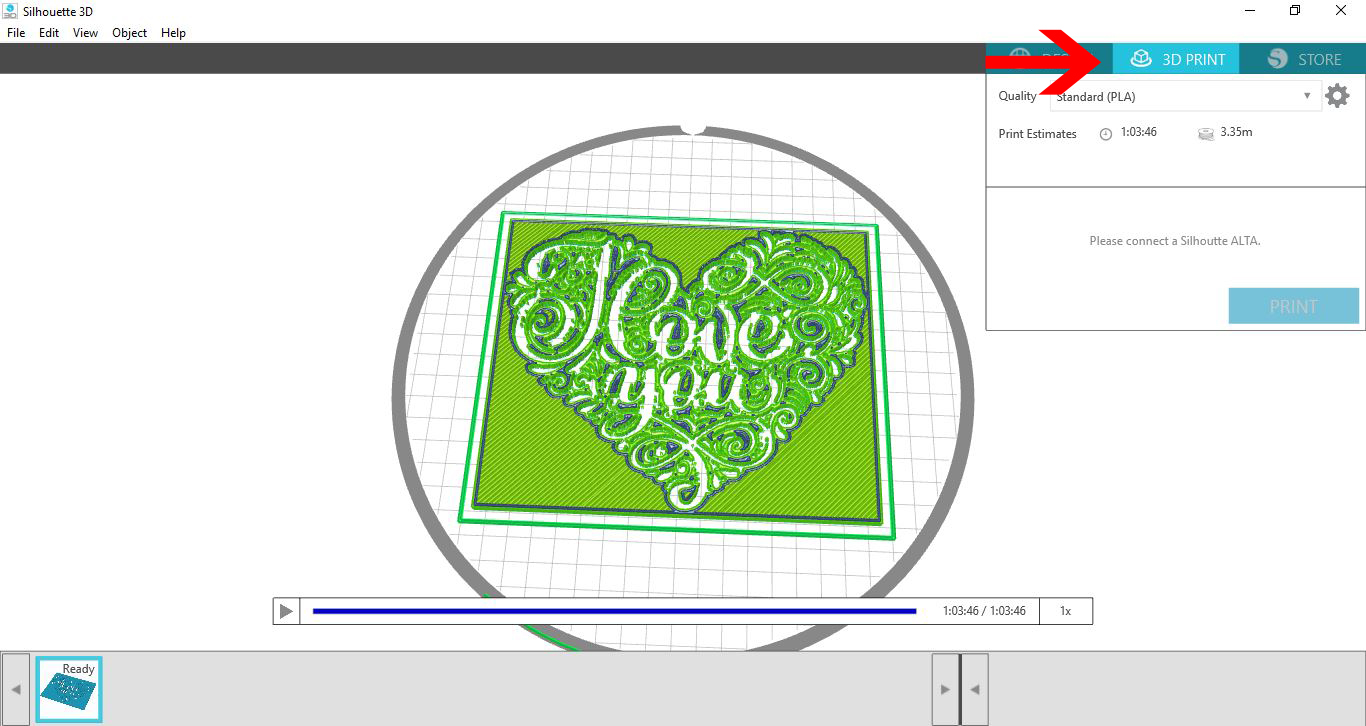Minimize the Silhouette 3D window
The image size is (1366, 726).
tap(1250, 11)
